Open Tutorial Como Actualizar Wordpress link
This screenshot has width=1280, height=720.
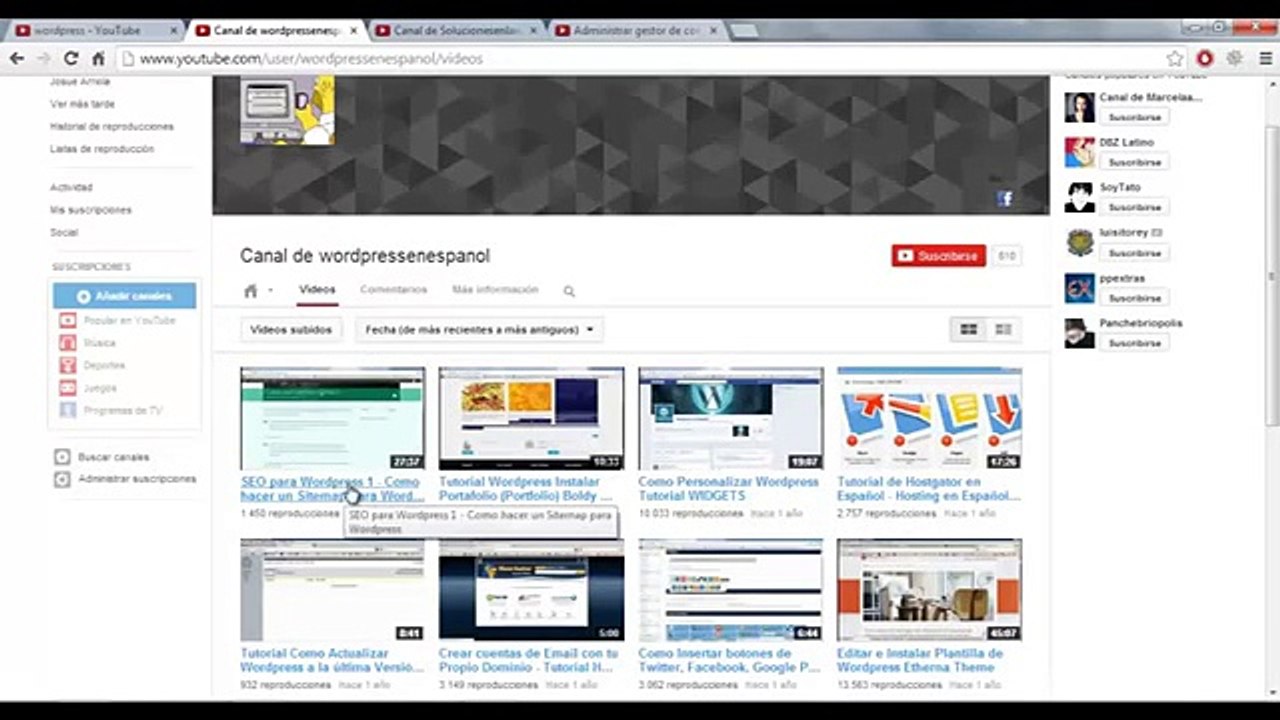click(x=332, y=660)
